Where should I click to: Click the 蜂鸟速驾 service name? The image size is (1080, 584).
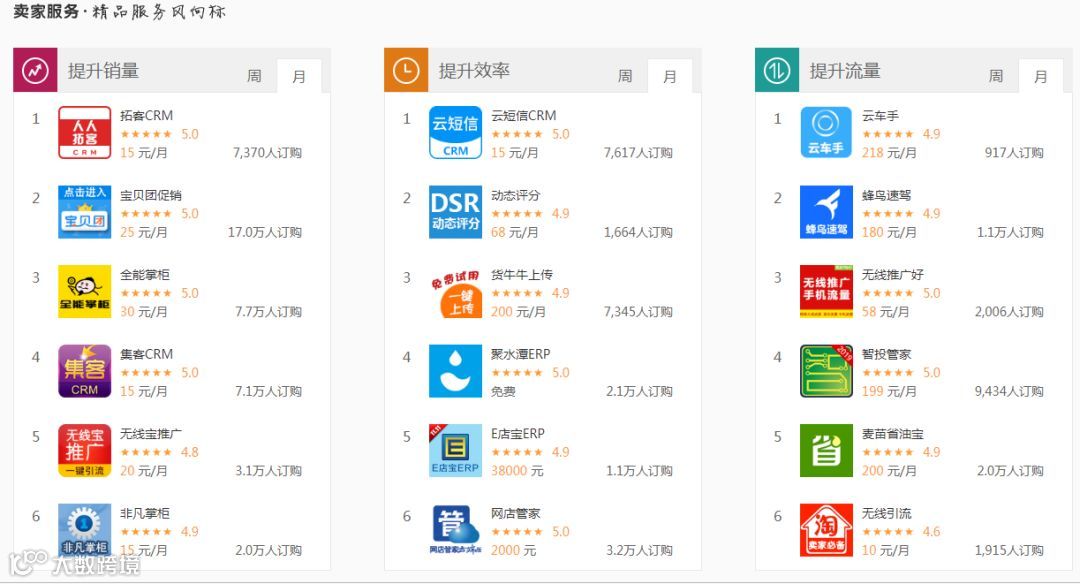coord(886,196)
